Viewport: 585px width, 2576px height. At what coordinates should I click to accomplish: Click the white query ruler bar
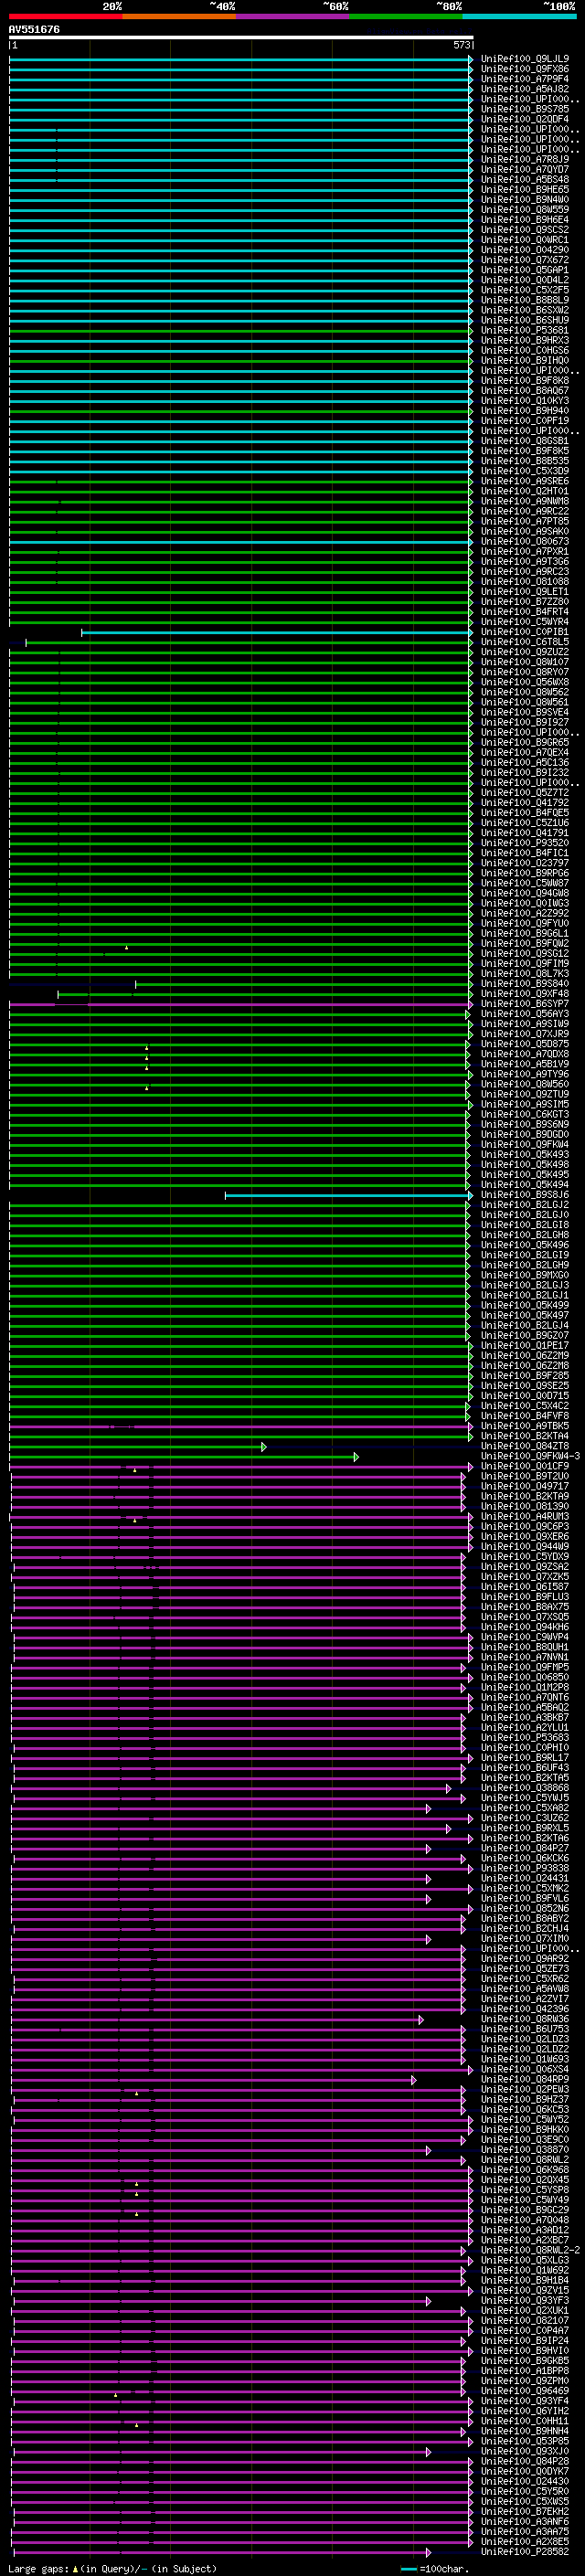pos(241,38)
